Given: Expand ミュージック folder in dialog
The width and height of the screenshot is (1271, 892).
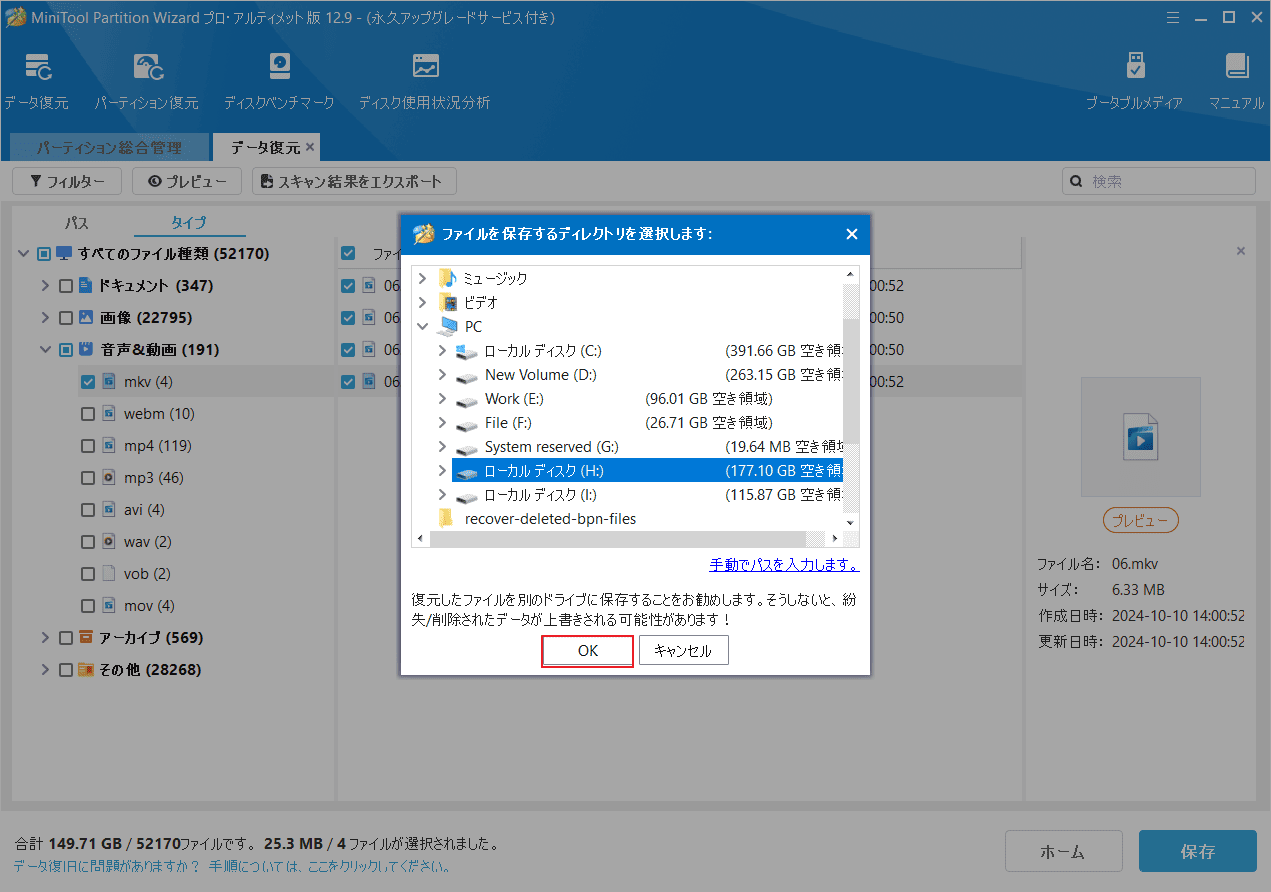Looking at the screenshot, I should click(x=422, y=278).
